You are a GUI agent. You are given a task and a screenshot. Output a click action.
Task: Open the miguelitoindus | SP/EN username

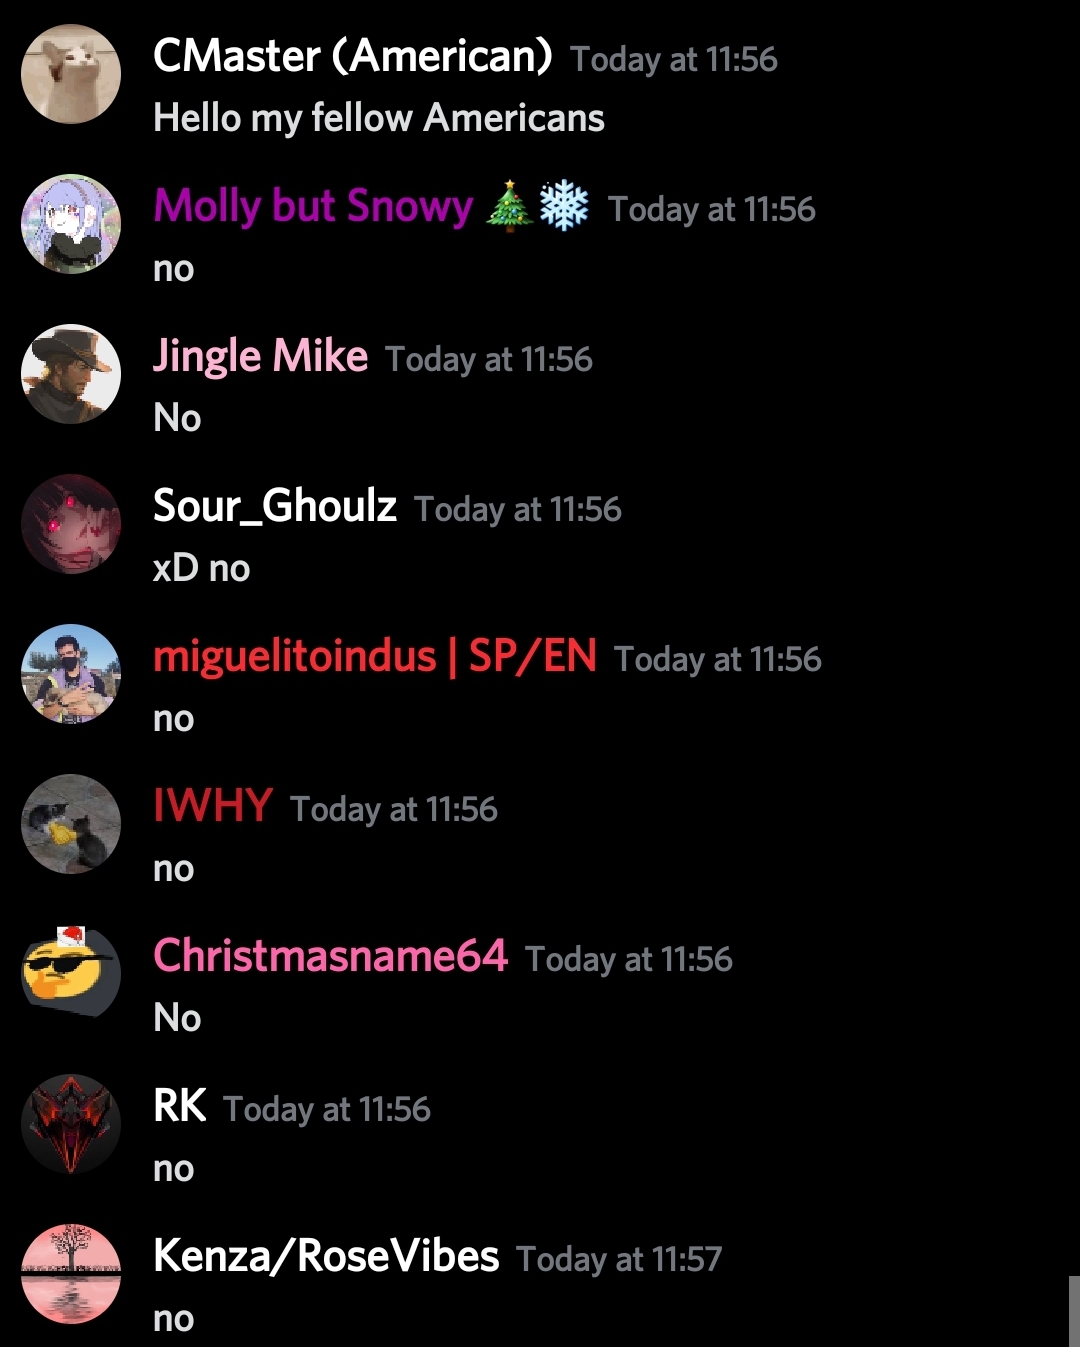pos(375,656)
